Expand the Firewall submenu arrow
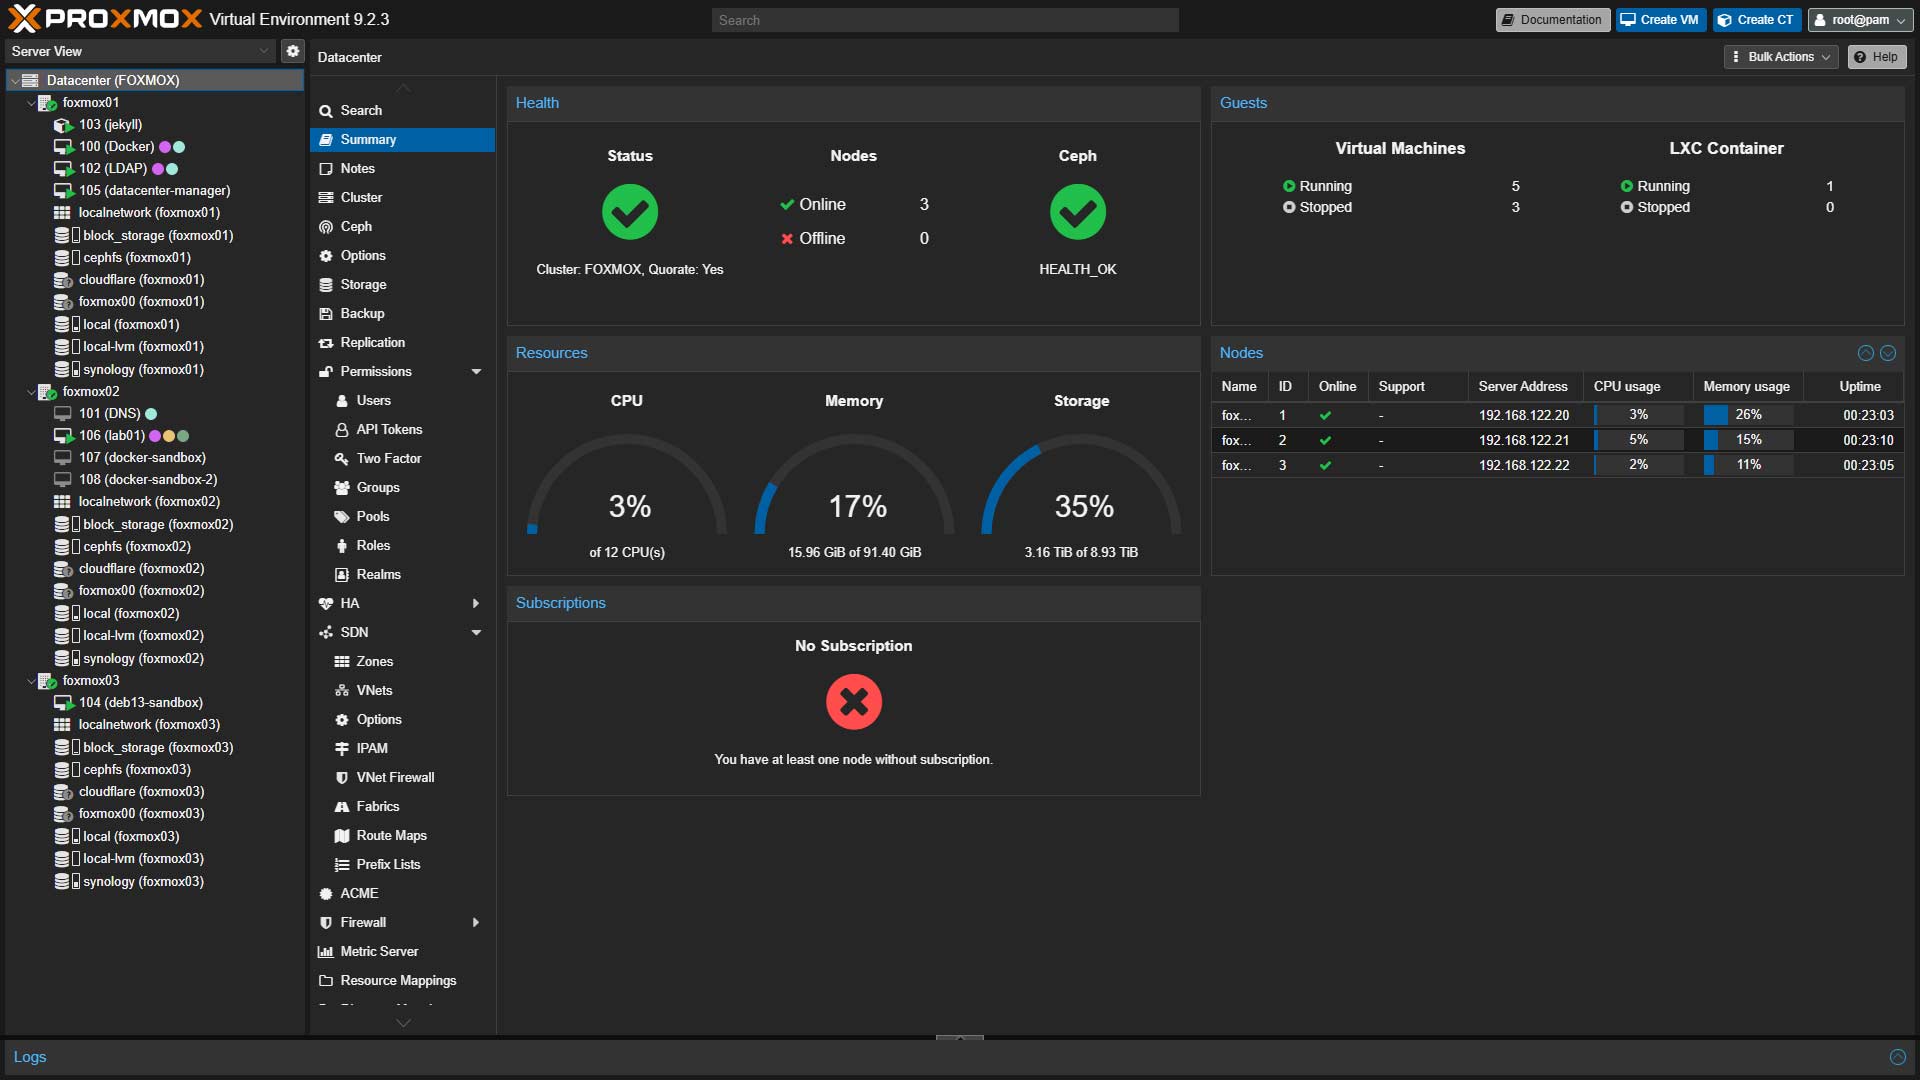Screen dimensions: 1920x1080 coord(476,923)
